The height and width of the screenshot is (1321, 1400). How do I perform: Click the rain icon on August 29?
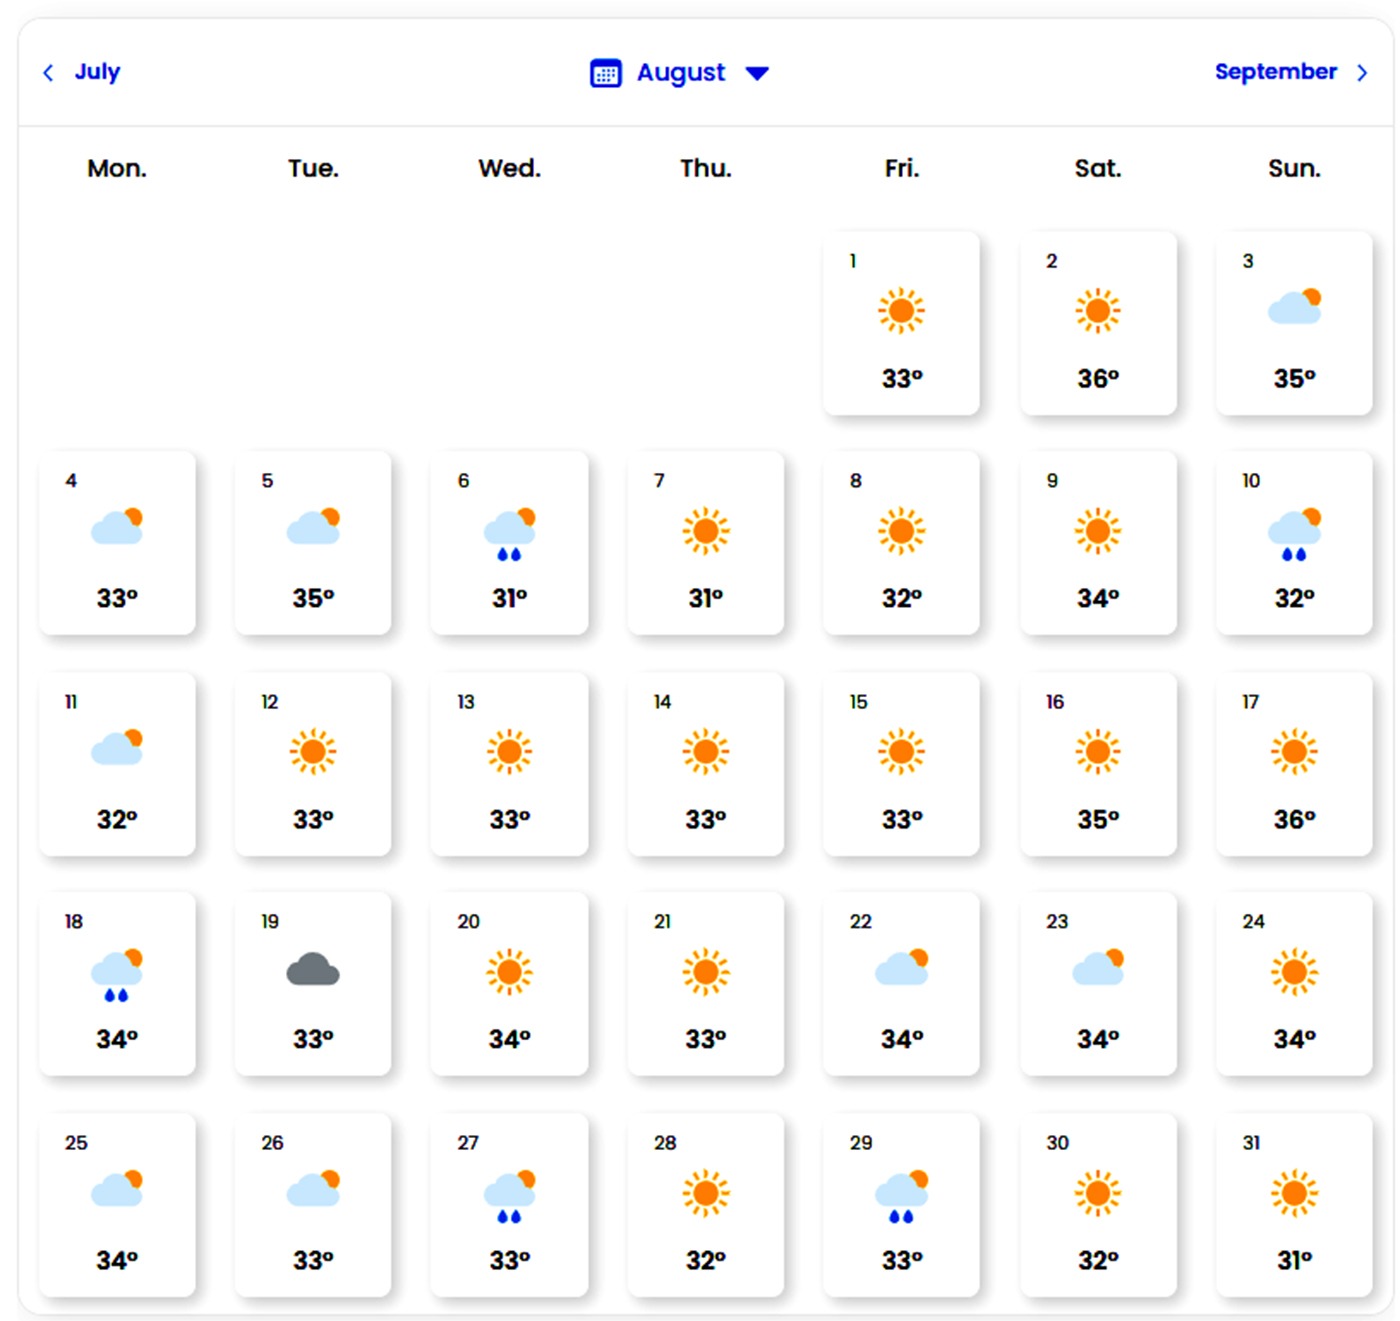tap(902, 1194)
